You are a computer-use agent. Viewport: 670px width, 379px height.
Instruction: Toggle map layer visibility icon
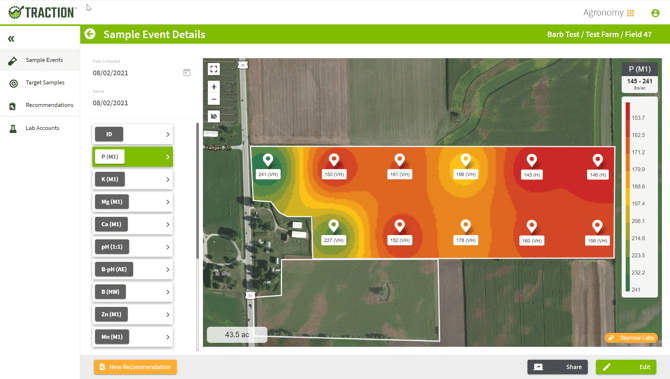click(x=214, y=116)
